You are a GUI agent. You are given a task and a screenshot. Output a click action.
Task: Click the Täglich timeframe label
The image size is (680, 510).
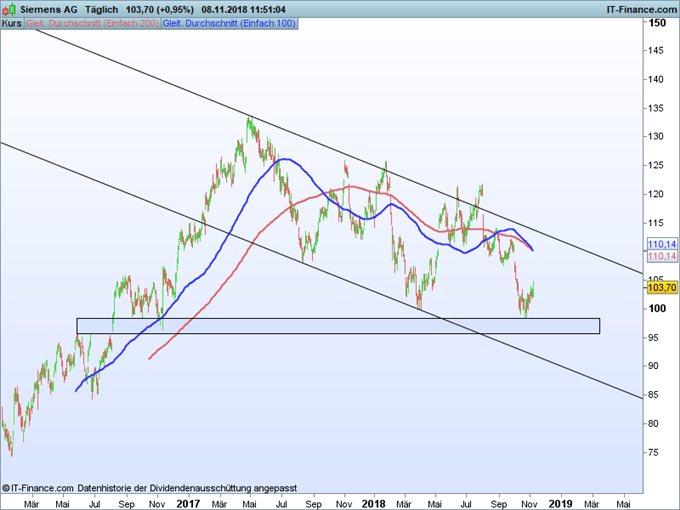pos(101,9)
